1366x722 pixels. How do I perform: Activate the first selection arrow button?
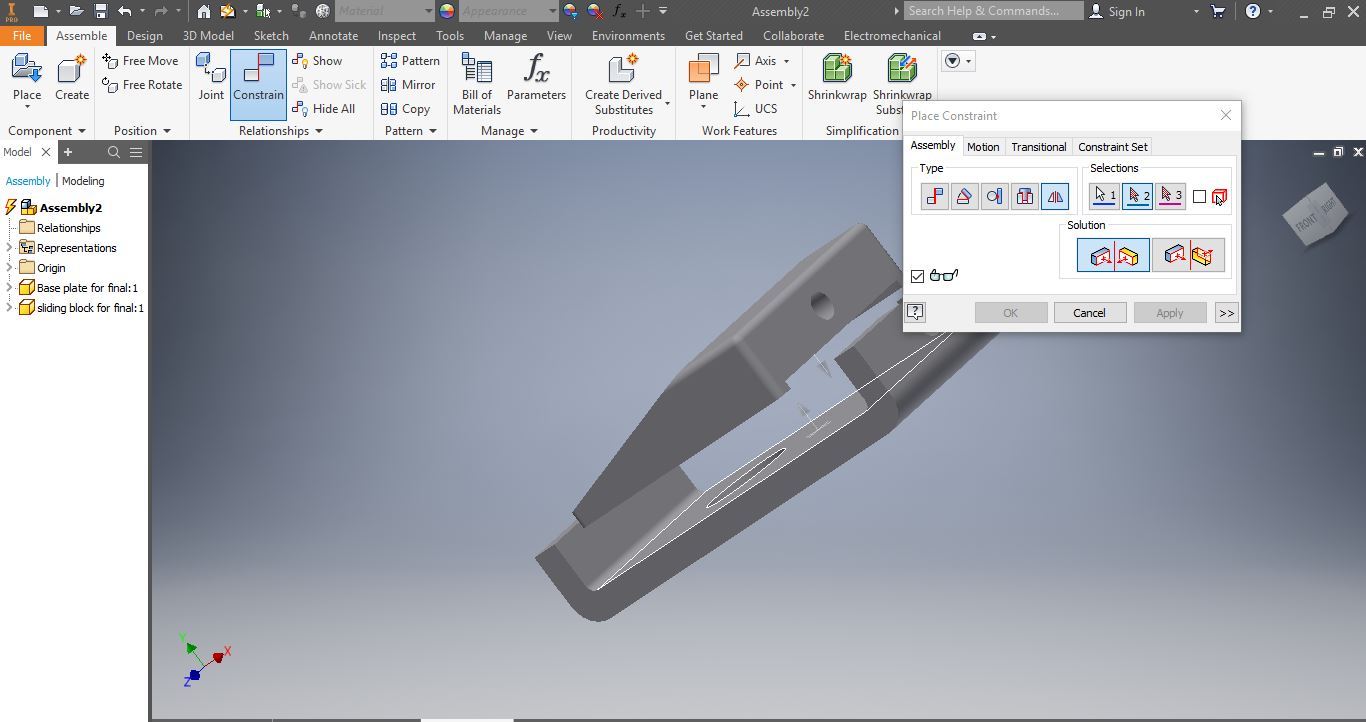pyautogui.click(x=1104, y=196)
